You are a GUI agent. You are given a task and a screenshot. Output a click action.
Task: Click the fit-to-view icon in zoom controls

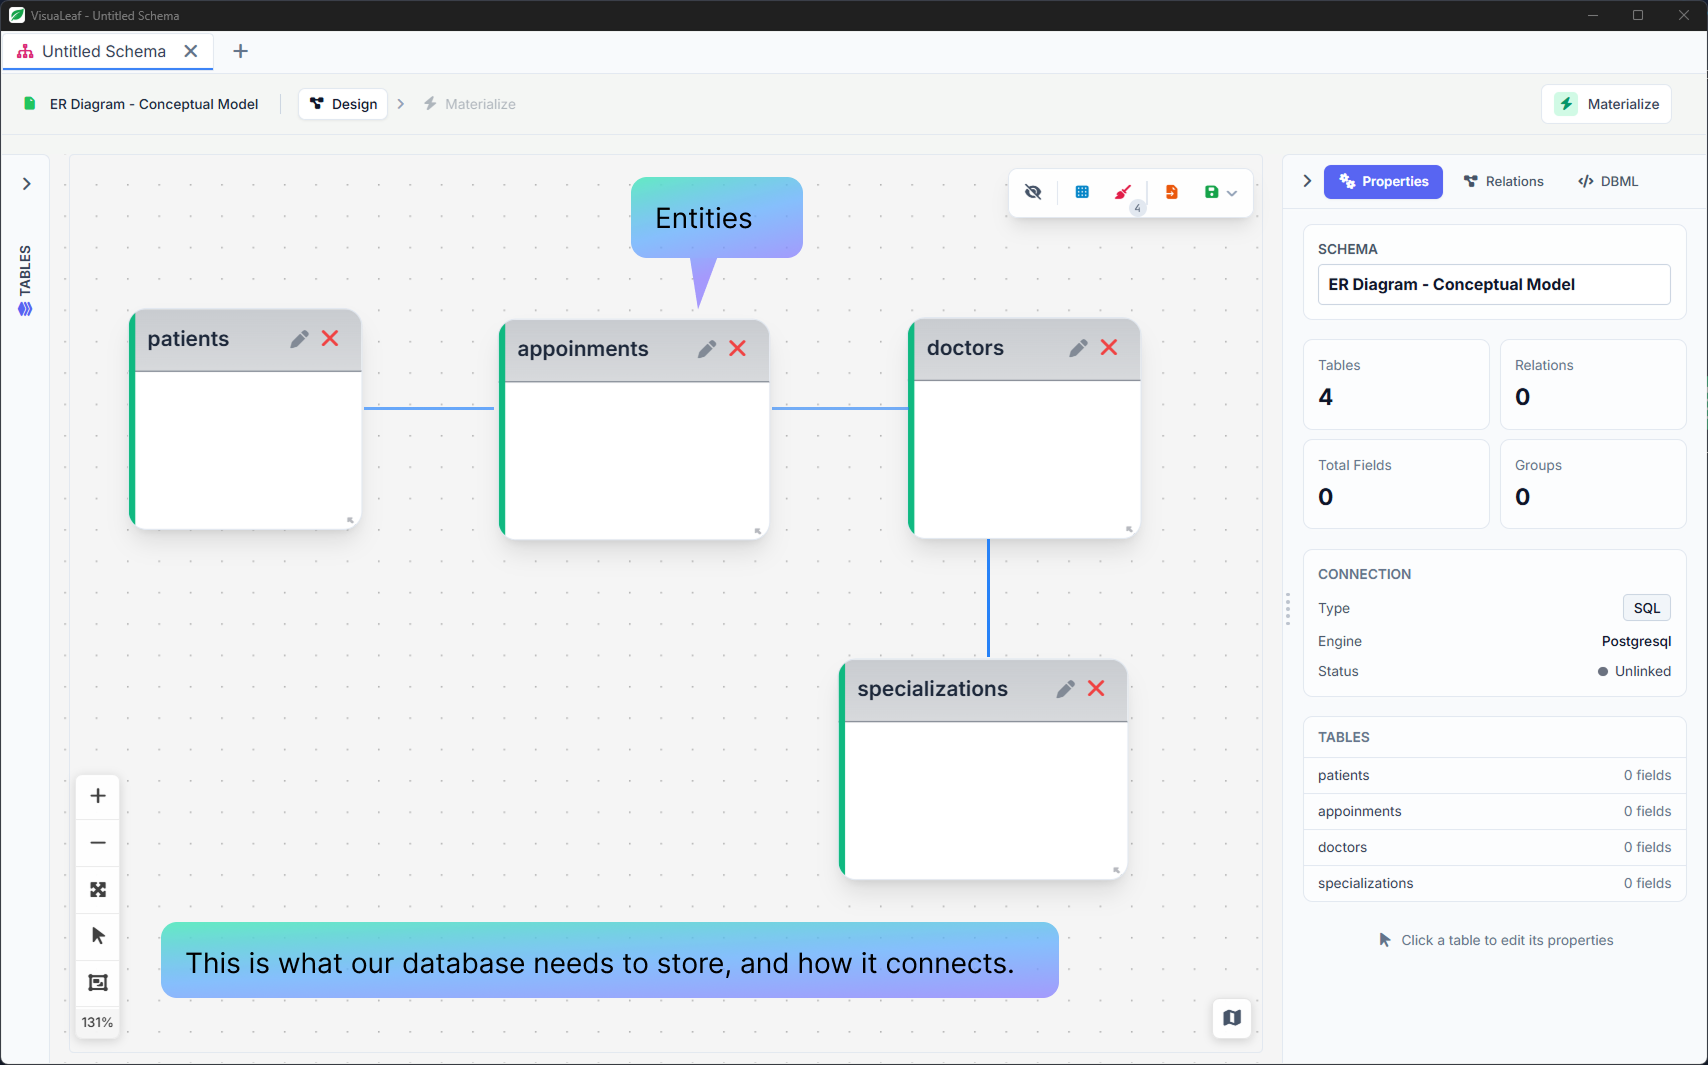(98, 889)
